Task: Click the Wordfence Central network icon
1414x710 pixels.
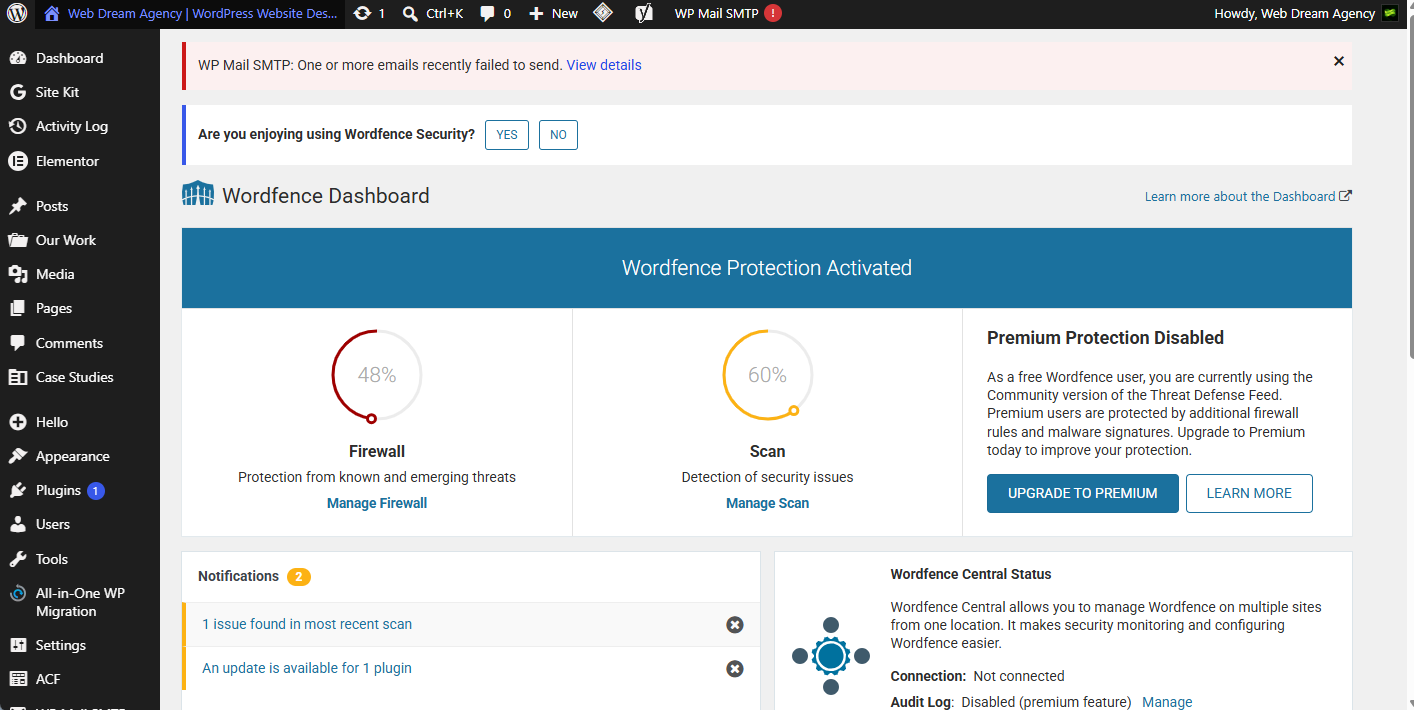Action: click(x=831, y=657)
